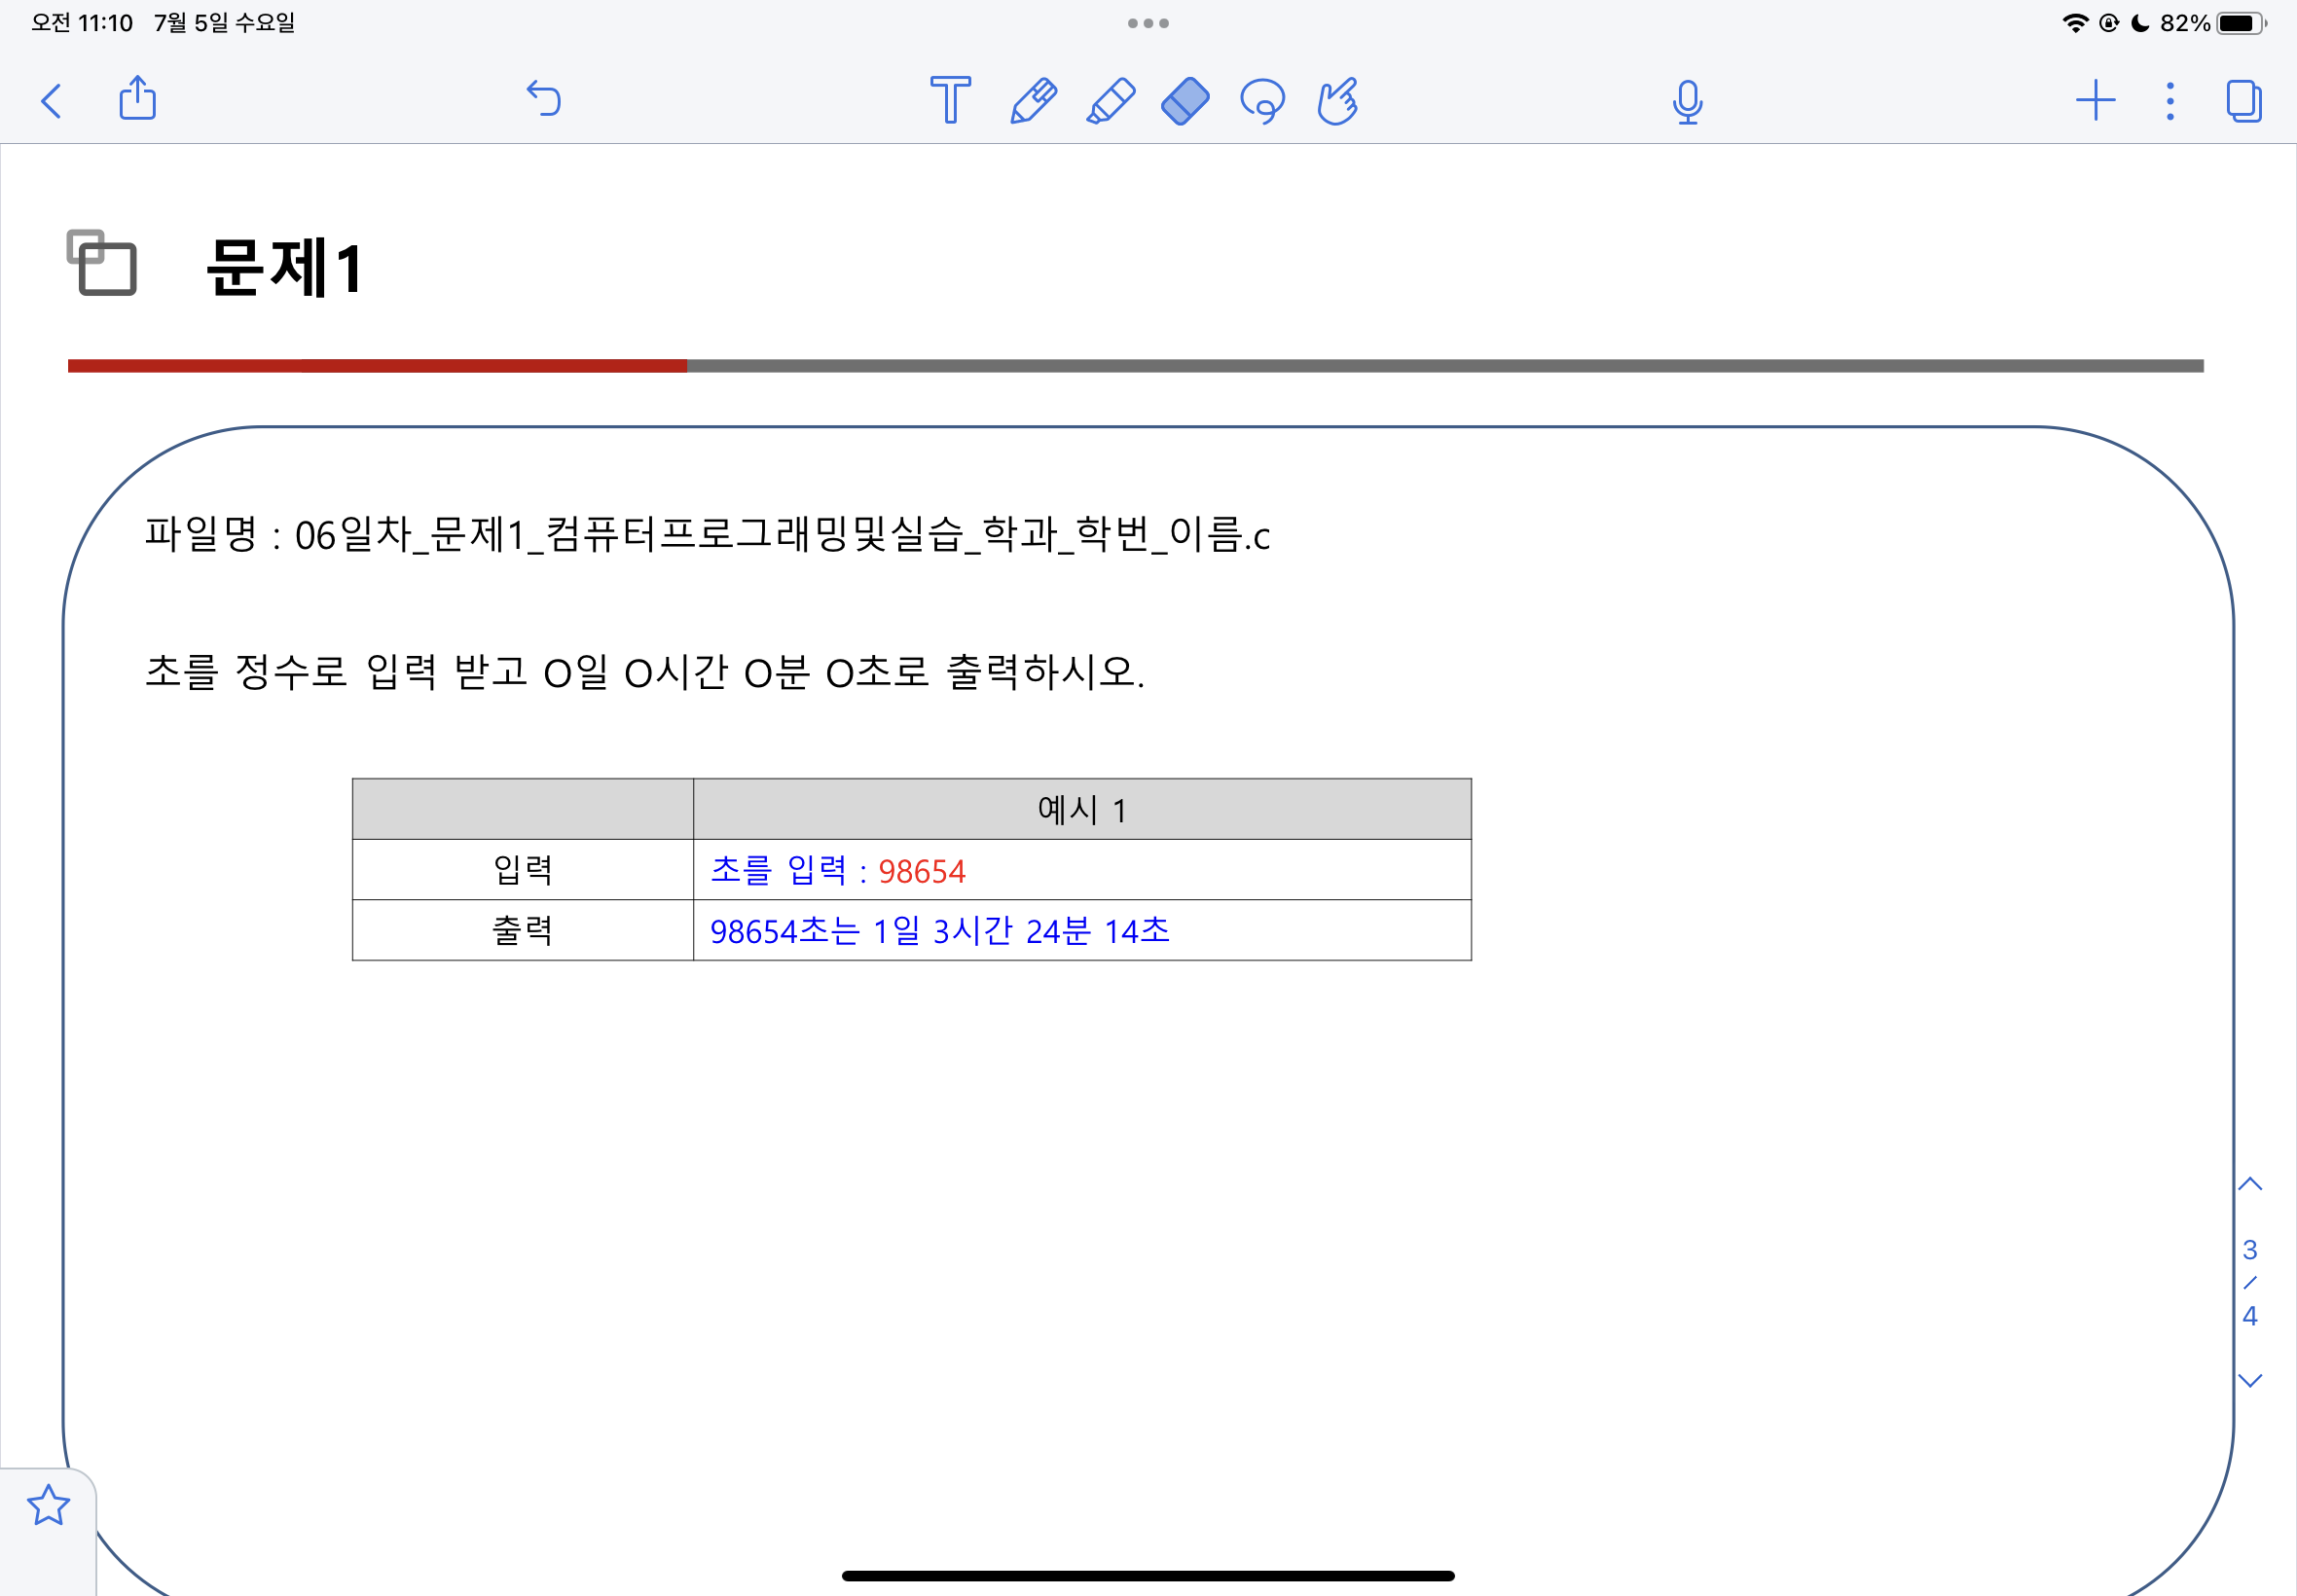This screenshot has height=1596, width=2297.
Task: Tap the 3/4 page number indicator
Action: 2250,1283
